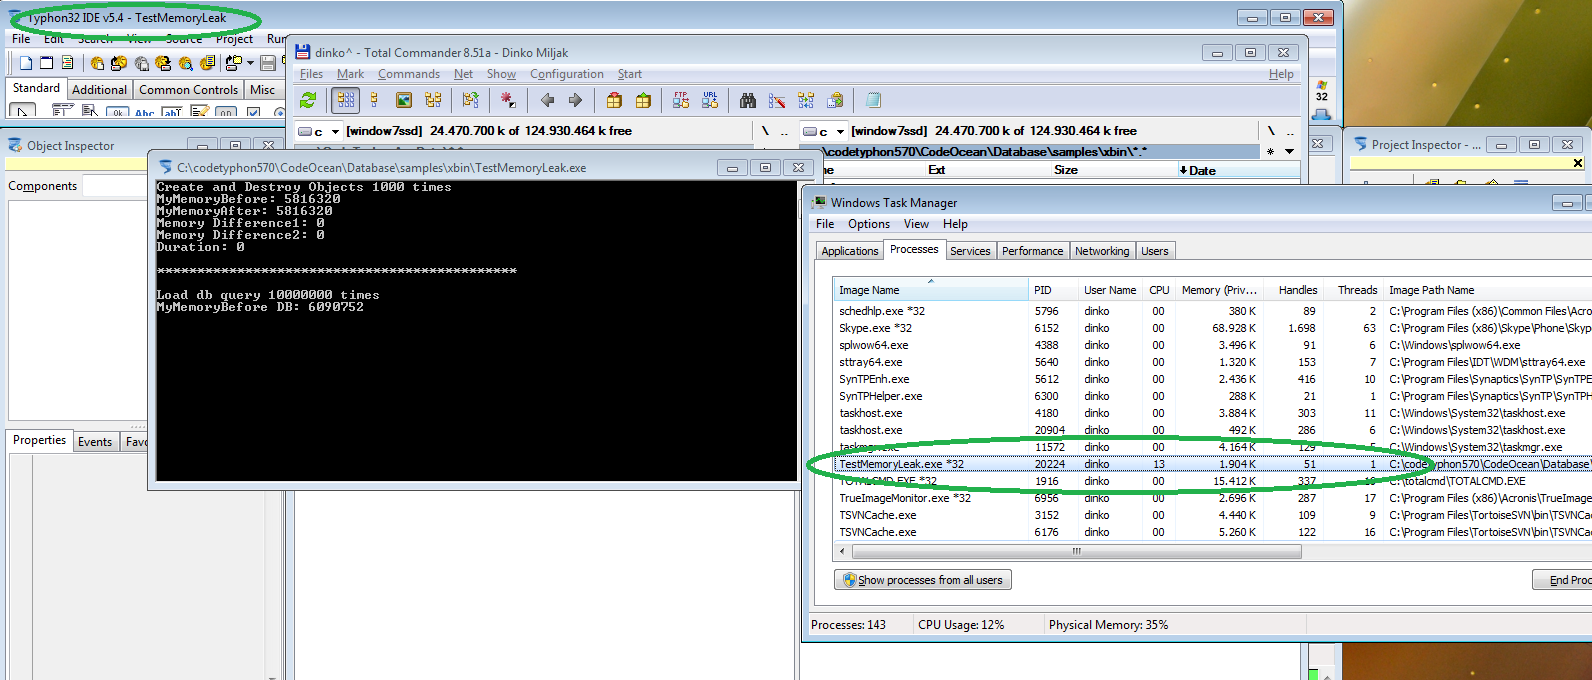
Task: Sort processes by Image Name column
Action: tap(932, 290)
